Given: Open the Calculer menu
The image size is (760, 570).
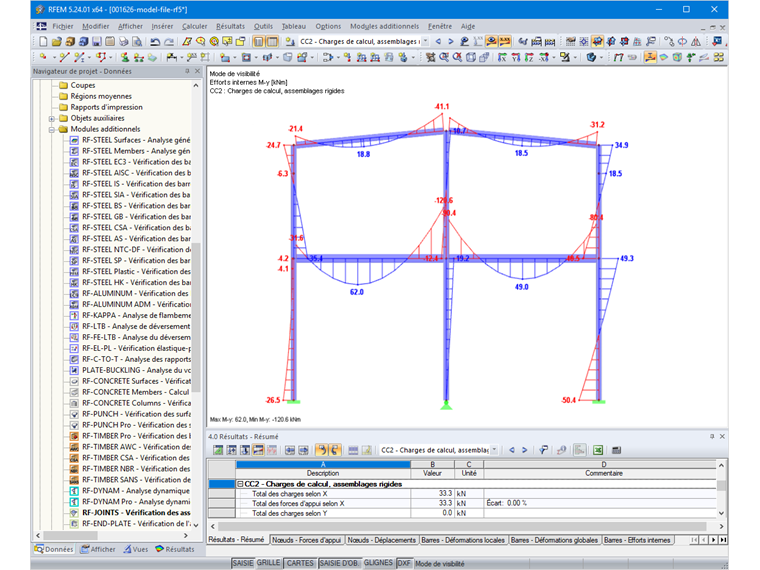Looking at the screenshot, I should point(194,26).
